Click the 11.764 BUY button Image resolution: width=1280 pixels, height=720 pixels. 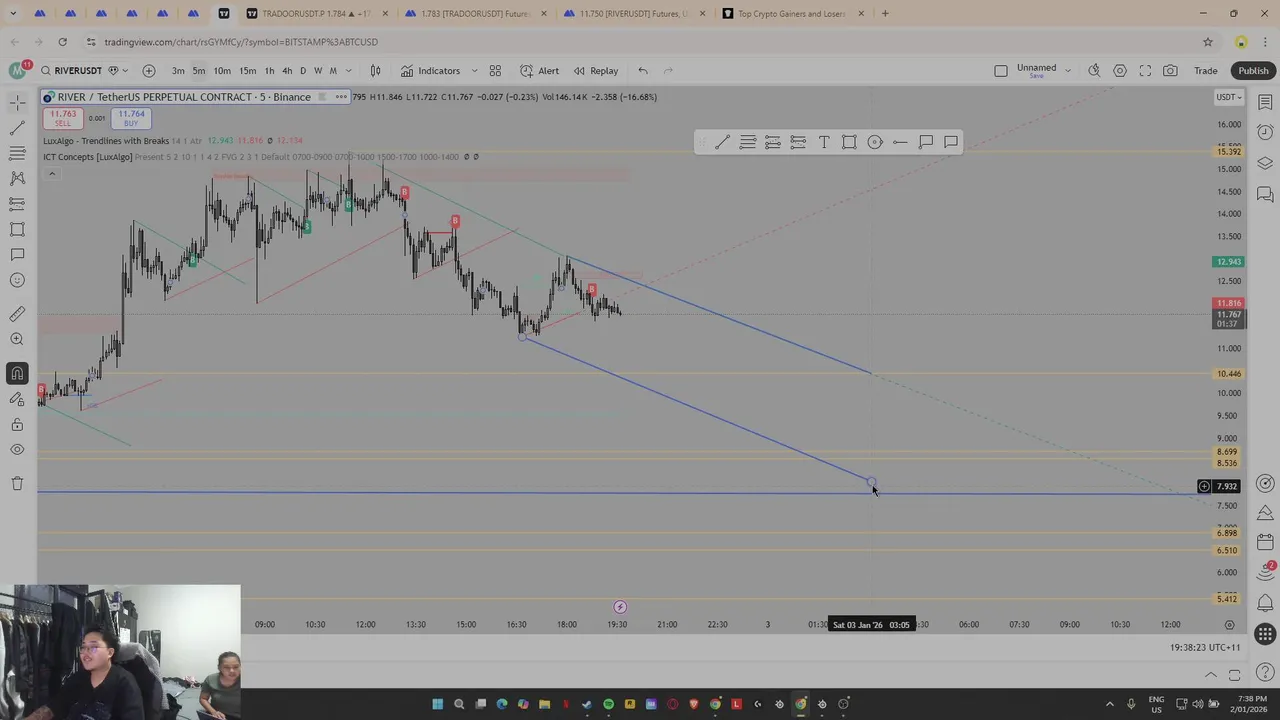click(x=131, y=118)
